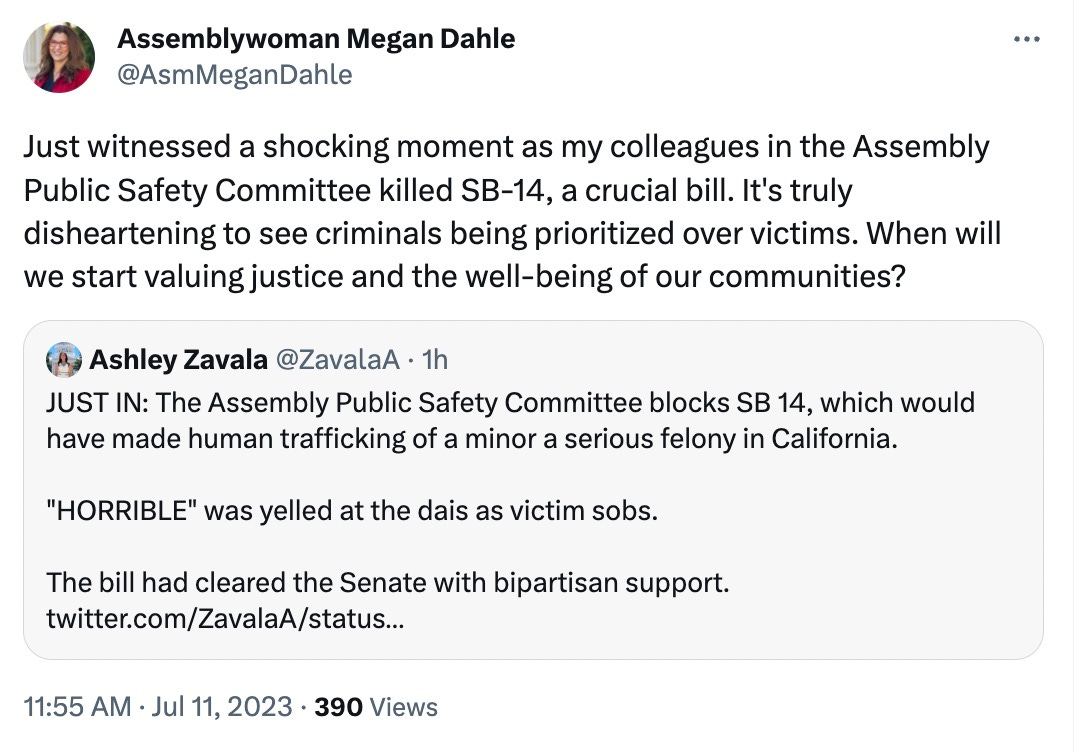Click the Jul 11, 2023 date
Viewport: 1088px width, 752px height.
[222, 707]
